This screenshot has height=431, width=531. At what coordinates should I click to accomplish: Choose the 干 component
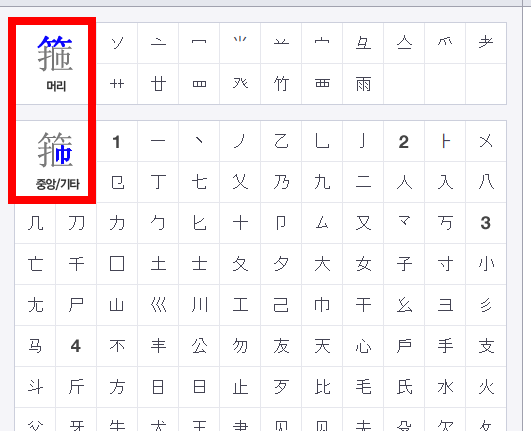[x=363, y=305]
